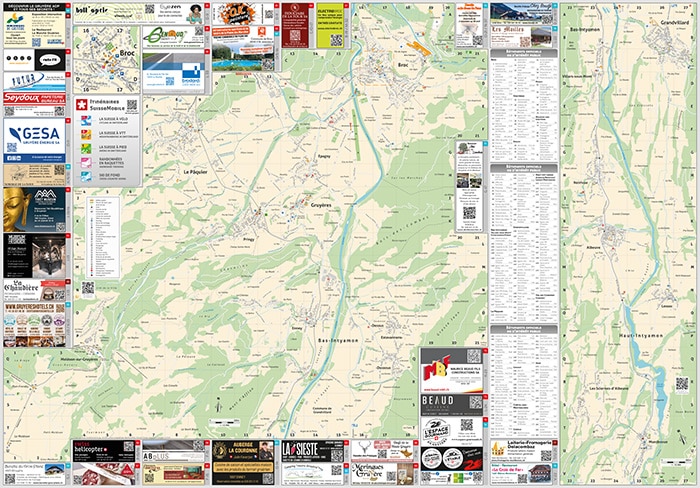Image resolution: width=700 pixels, height=488 pixels.
Task: Click the red "Seydoux" banner
Action: click(34, 98)
